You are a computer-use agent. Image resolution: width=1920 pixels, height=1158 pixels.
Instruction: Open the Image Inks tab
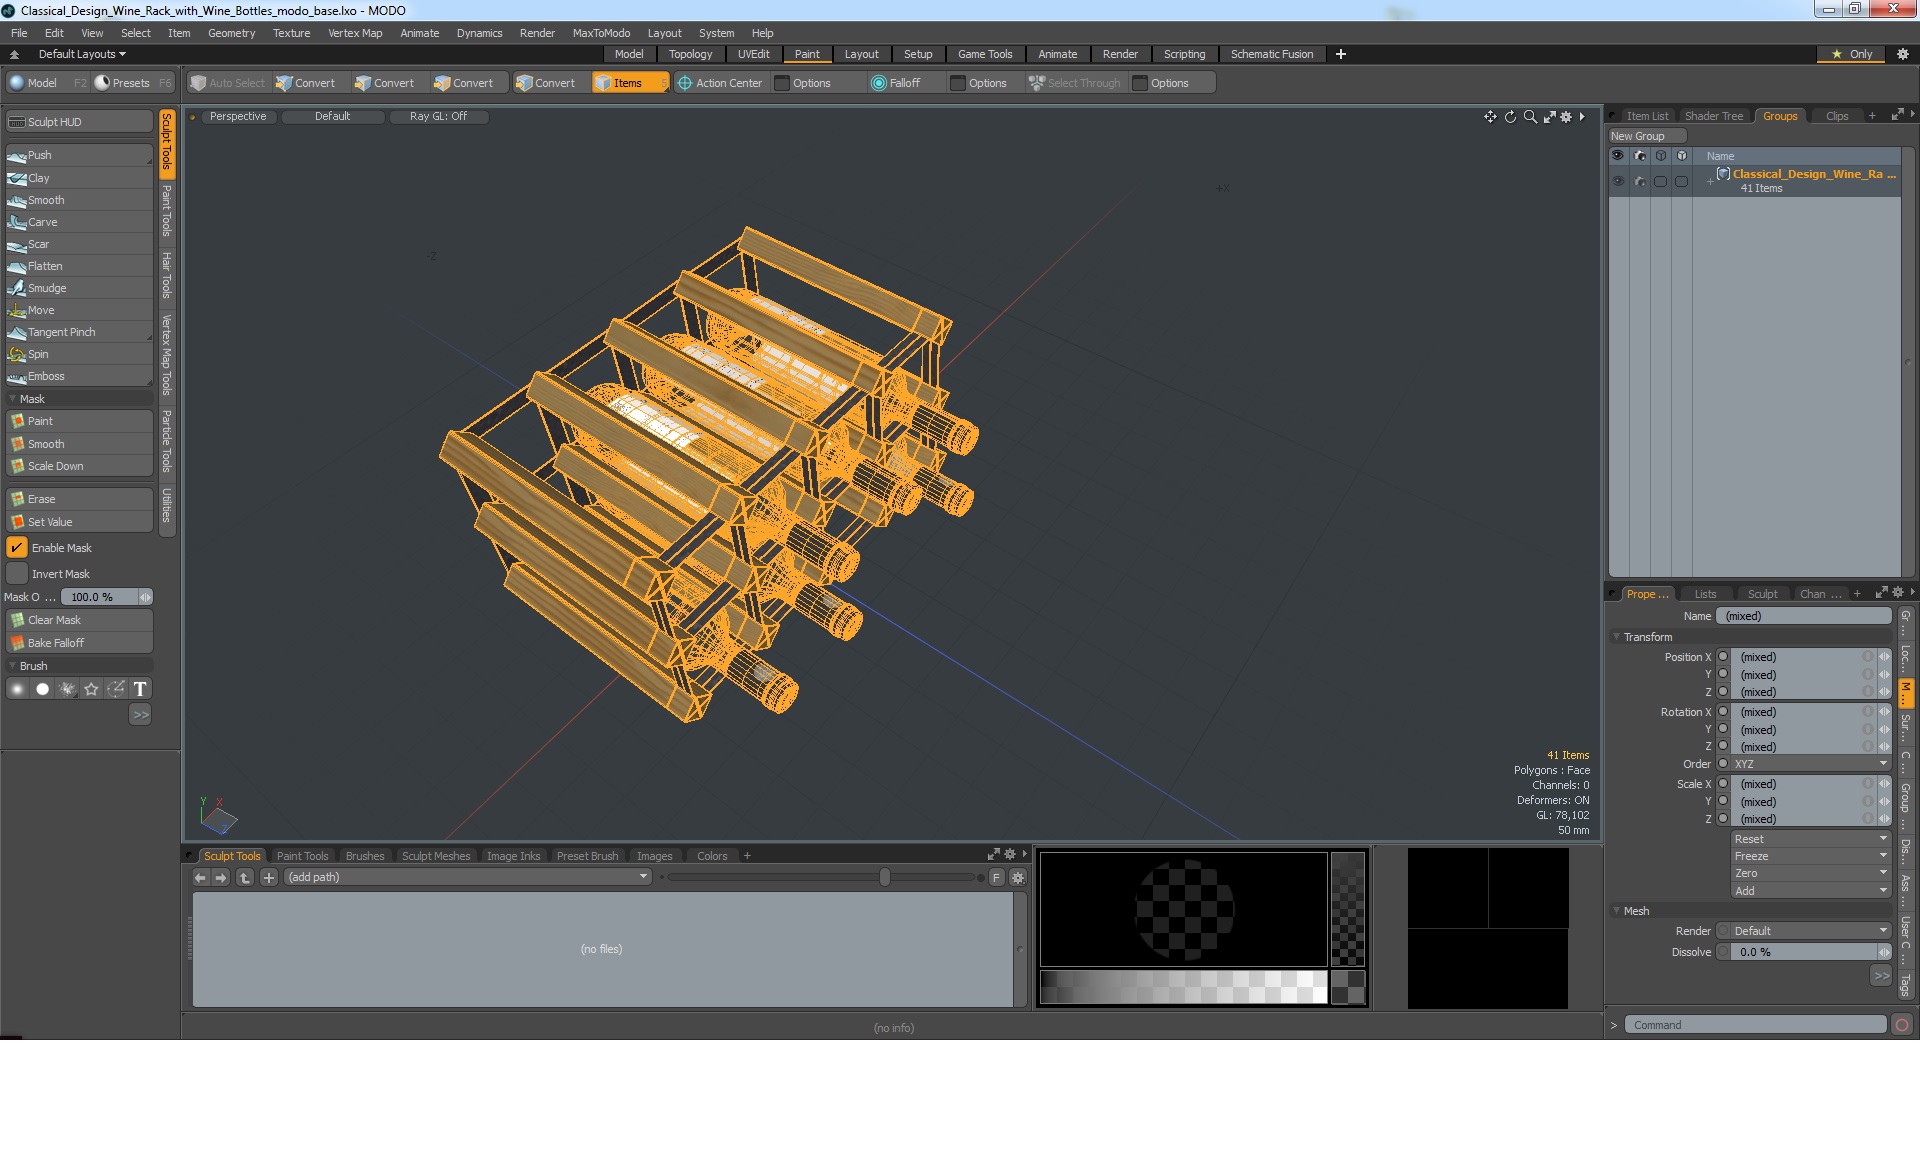pyautogui.click(x=513, y=856)
